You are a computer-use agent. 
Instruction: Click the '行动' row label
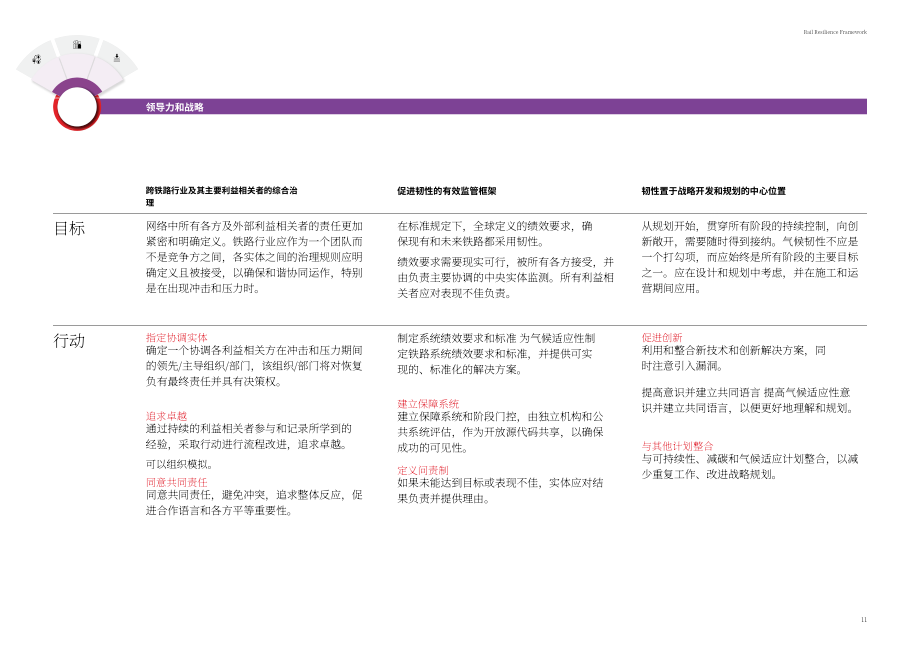(69, 340)
